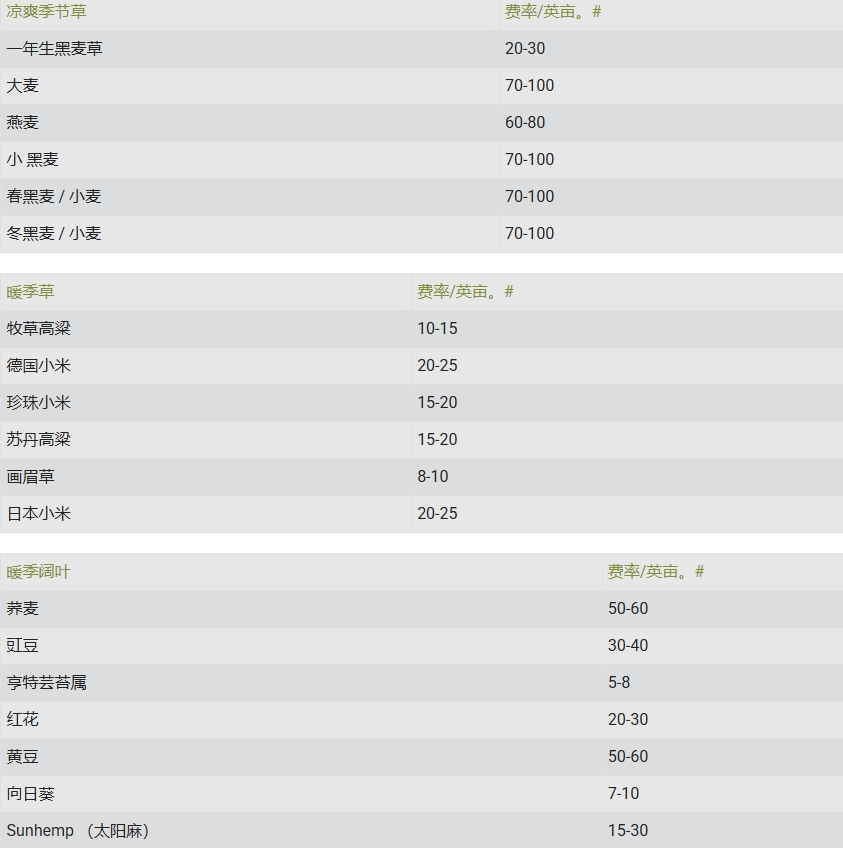Select the Sunhemp (太阳麻) entry
The image size is (843, 848).
(78, 831)
